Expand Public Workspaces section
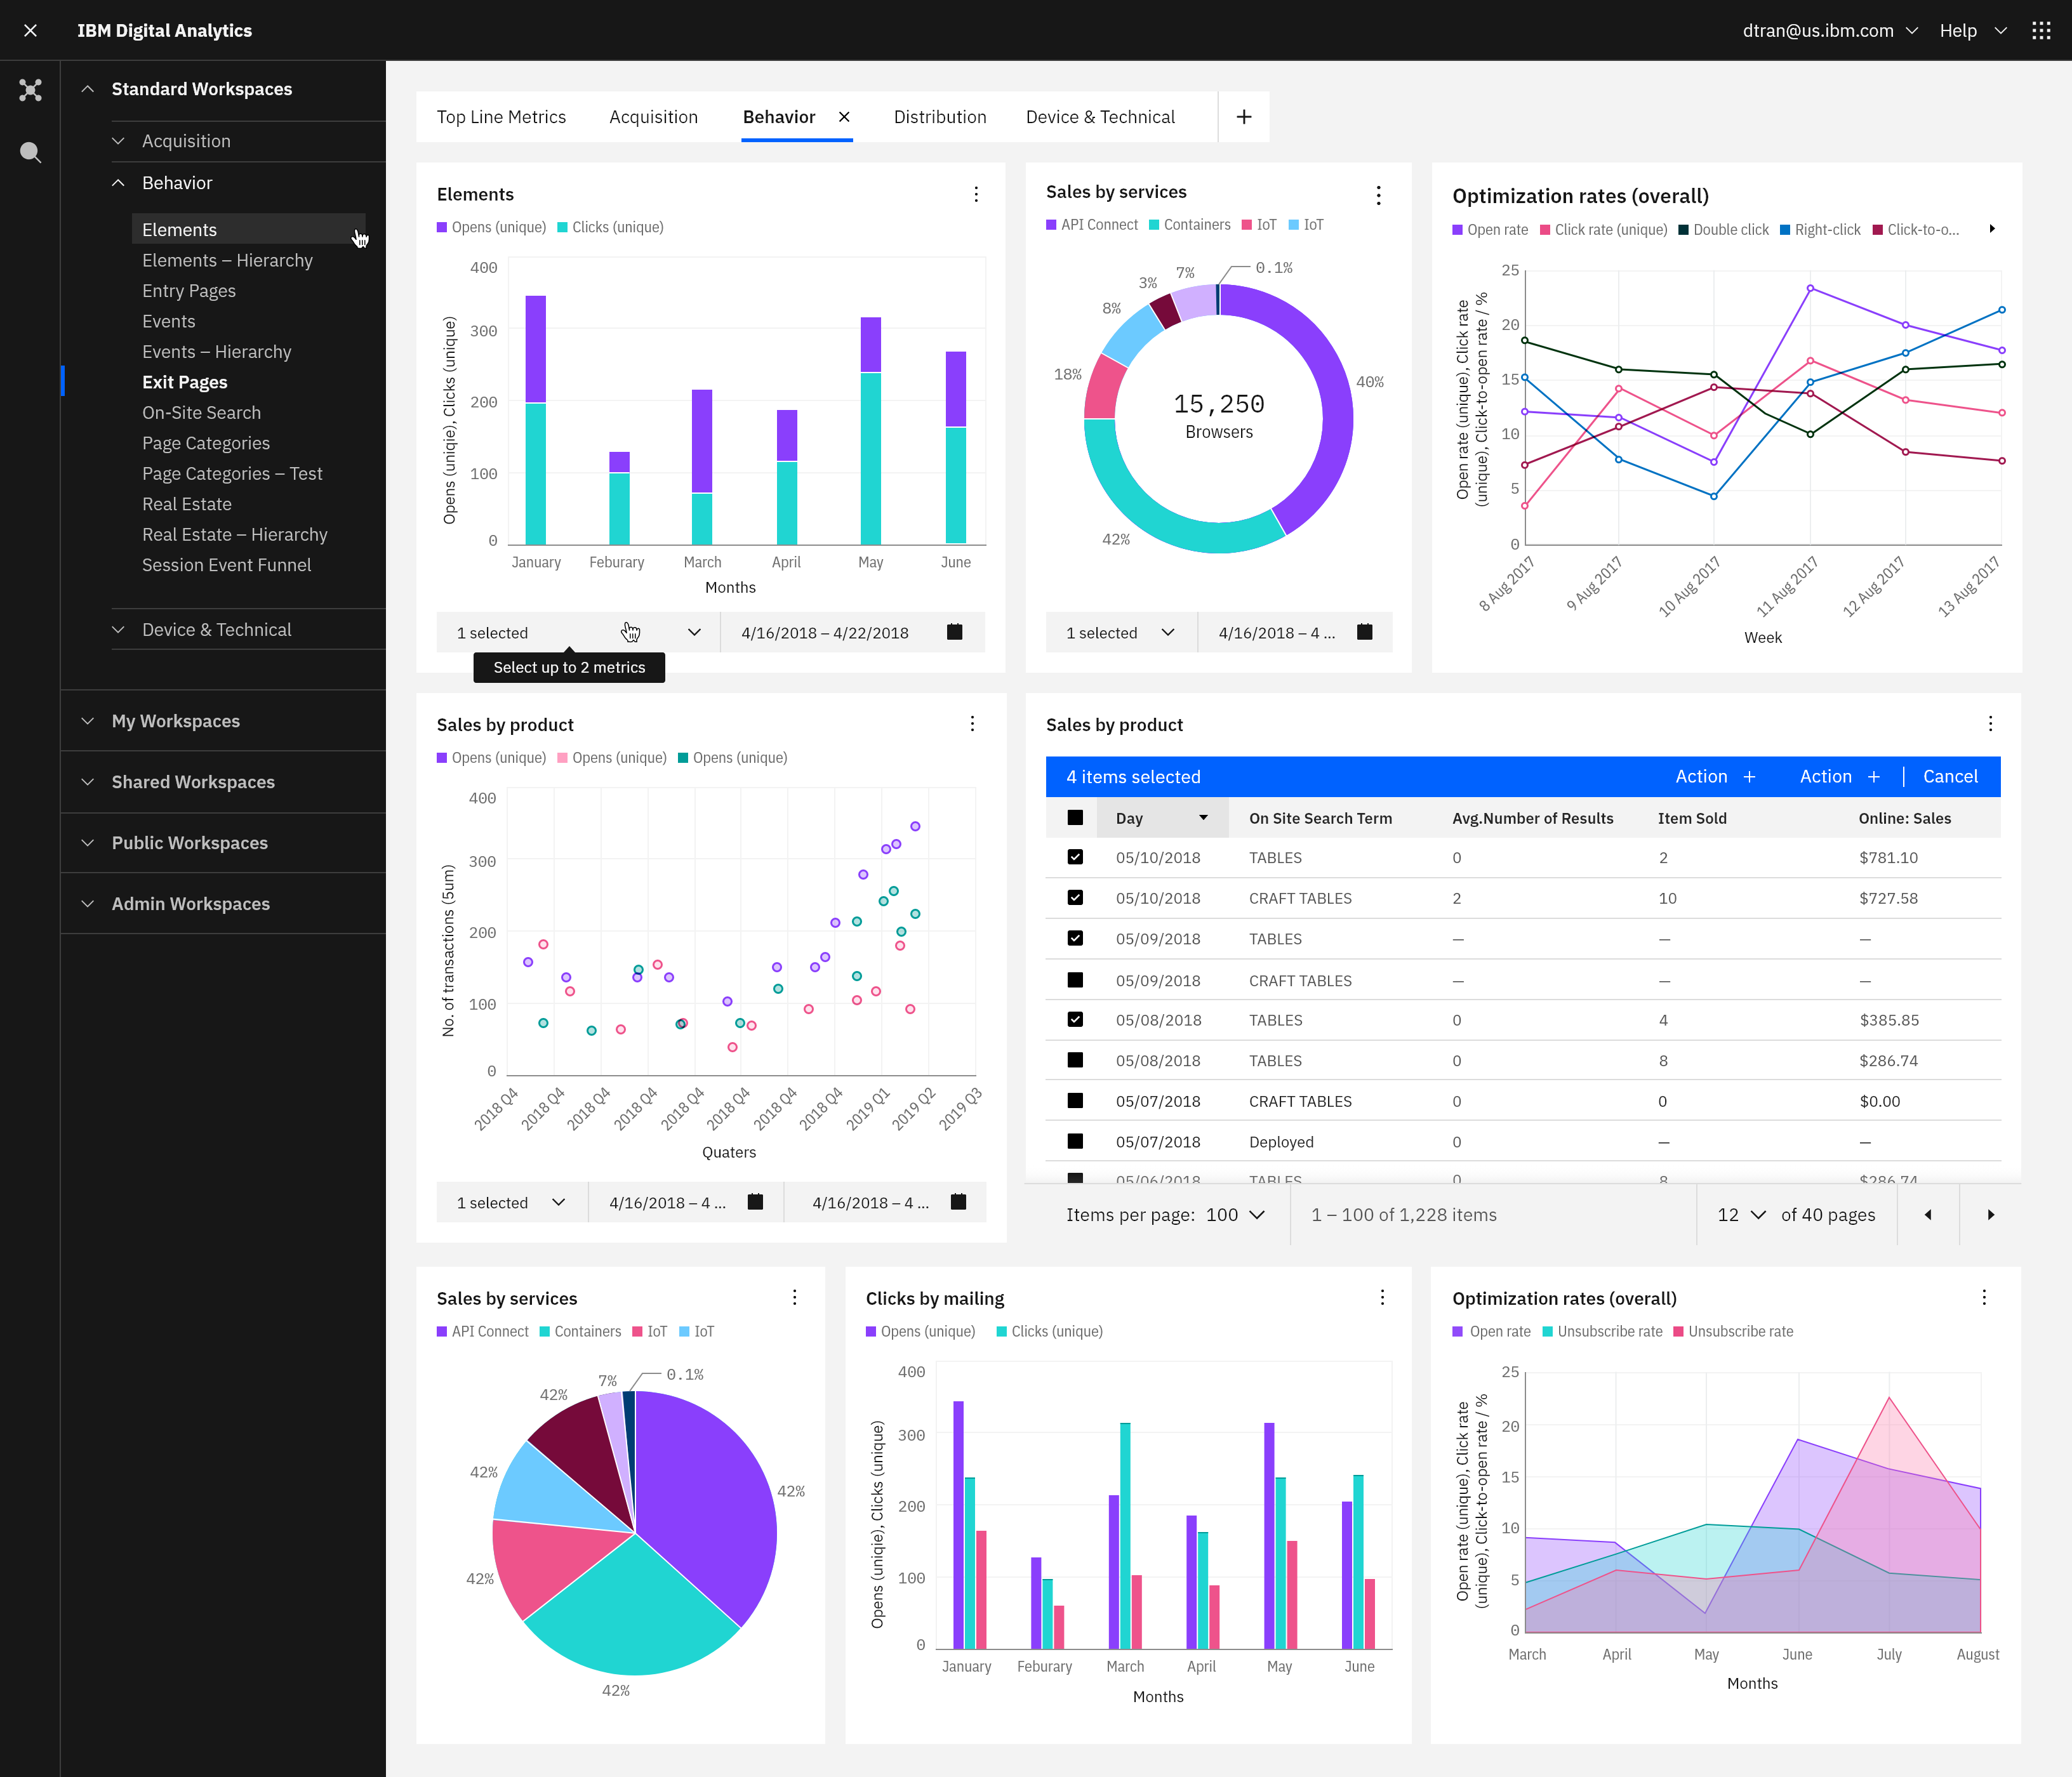The width and height of the screenshot is (2072, 1777). (x=88, y=843)
